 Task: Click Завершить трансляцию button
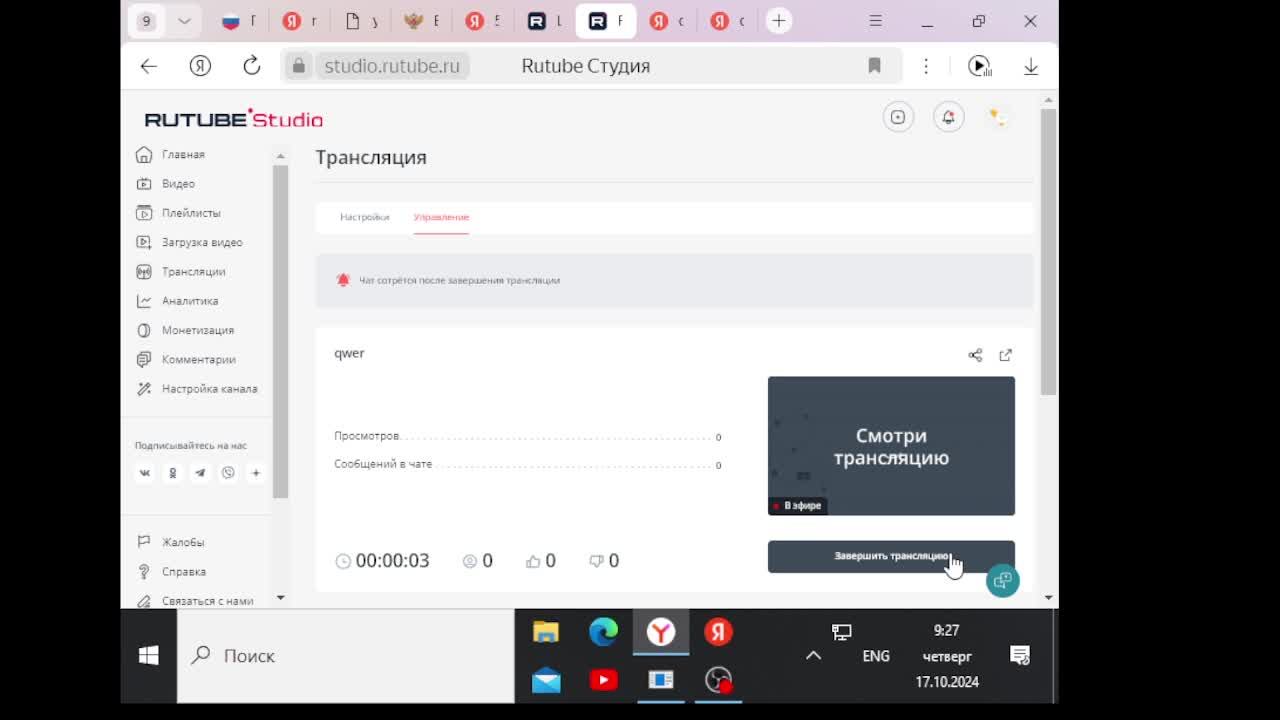(x=891, y=557)
